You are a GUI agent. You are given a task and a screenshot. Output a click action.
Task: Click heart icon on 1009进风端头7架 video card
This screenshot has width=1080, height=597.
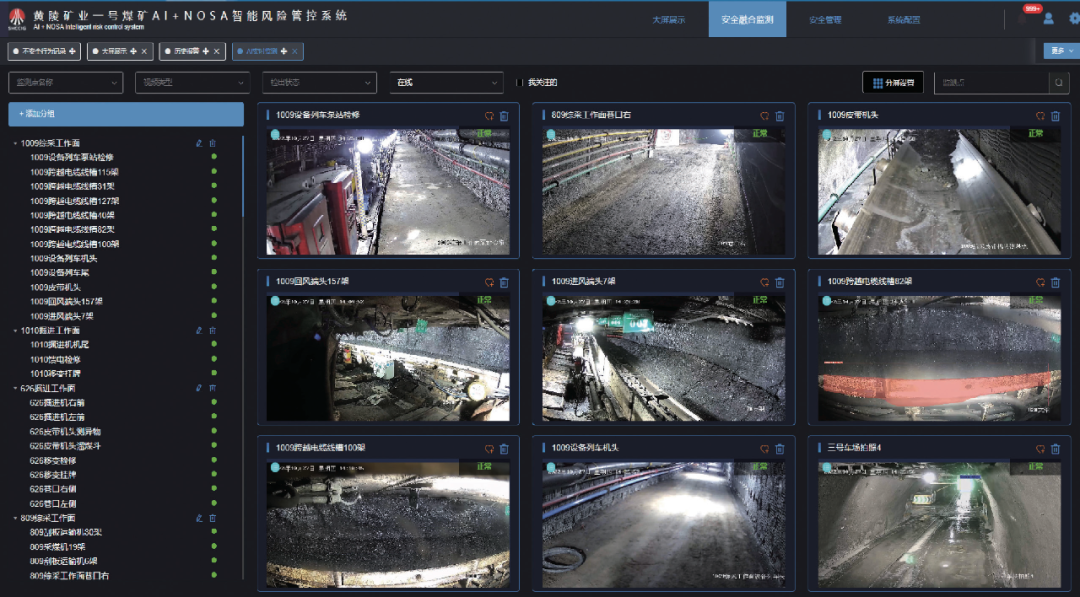765,282
